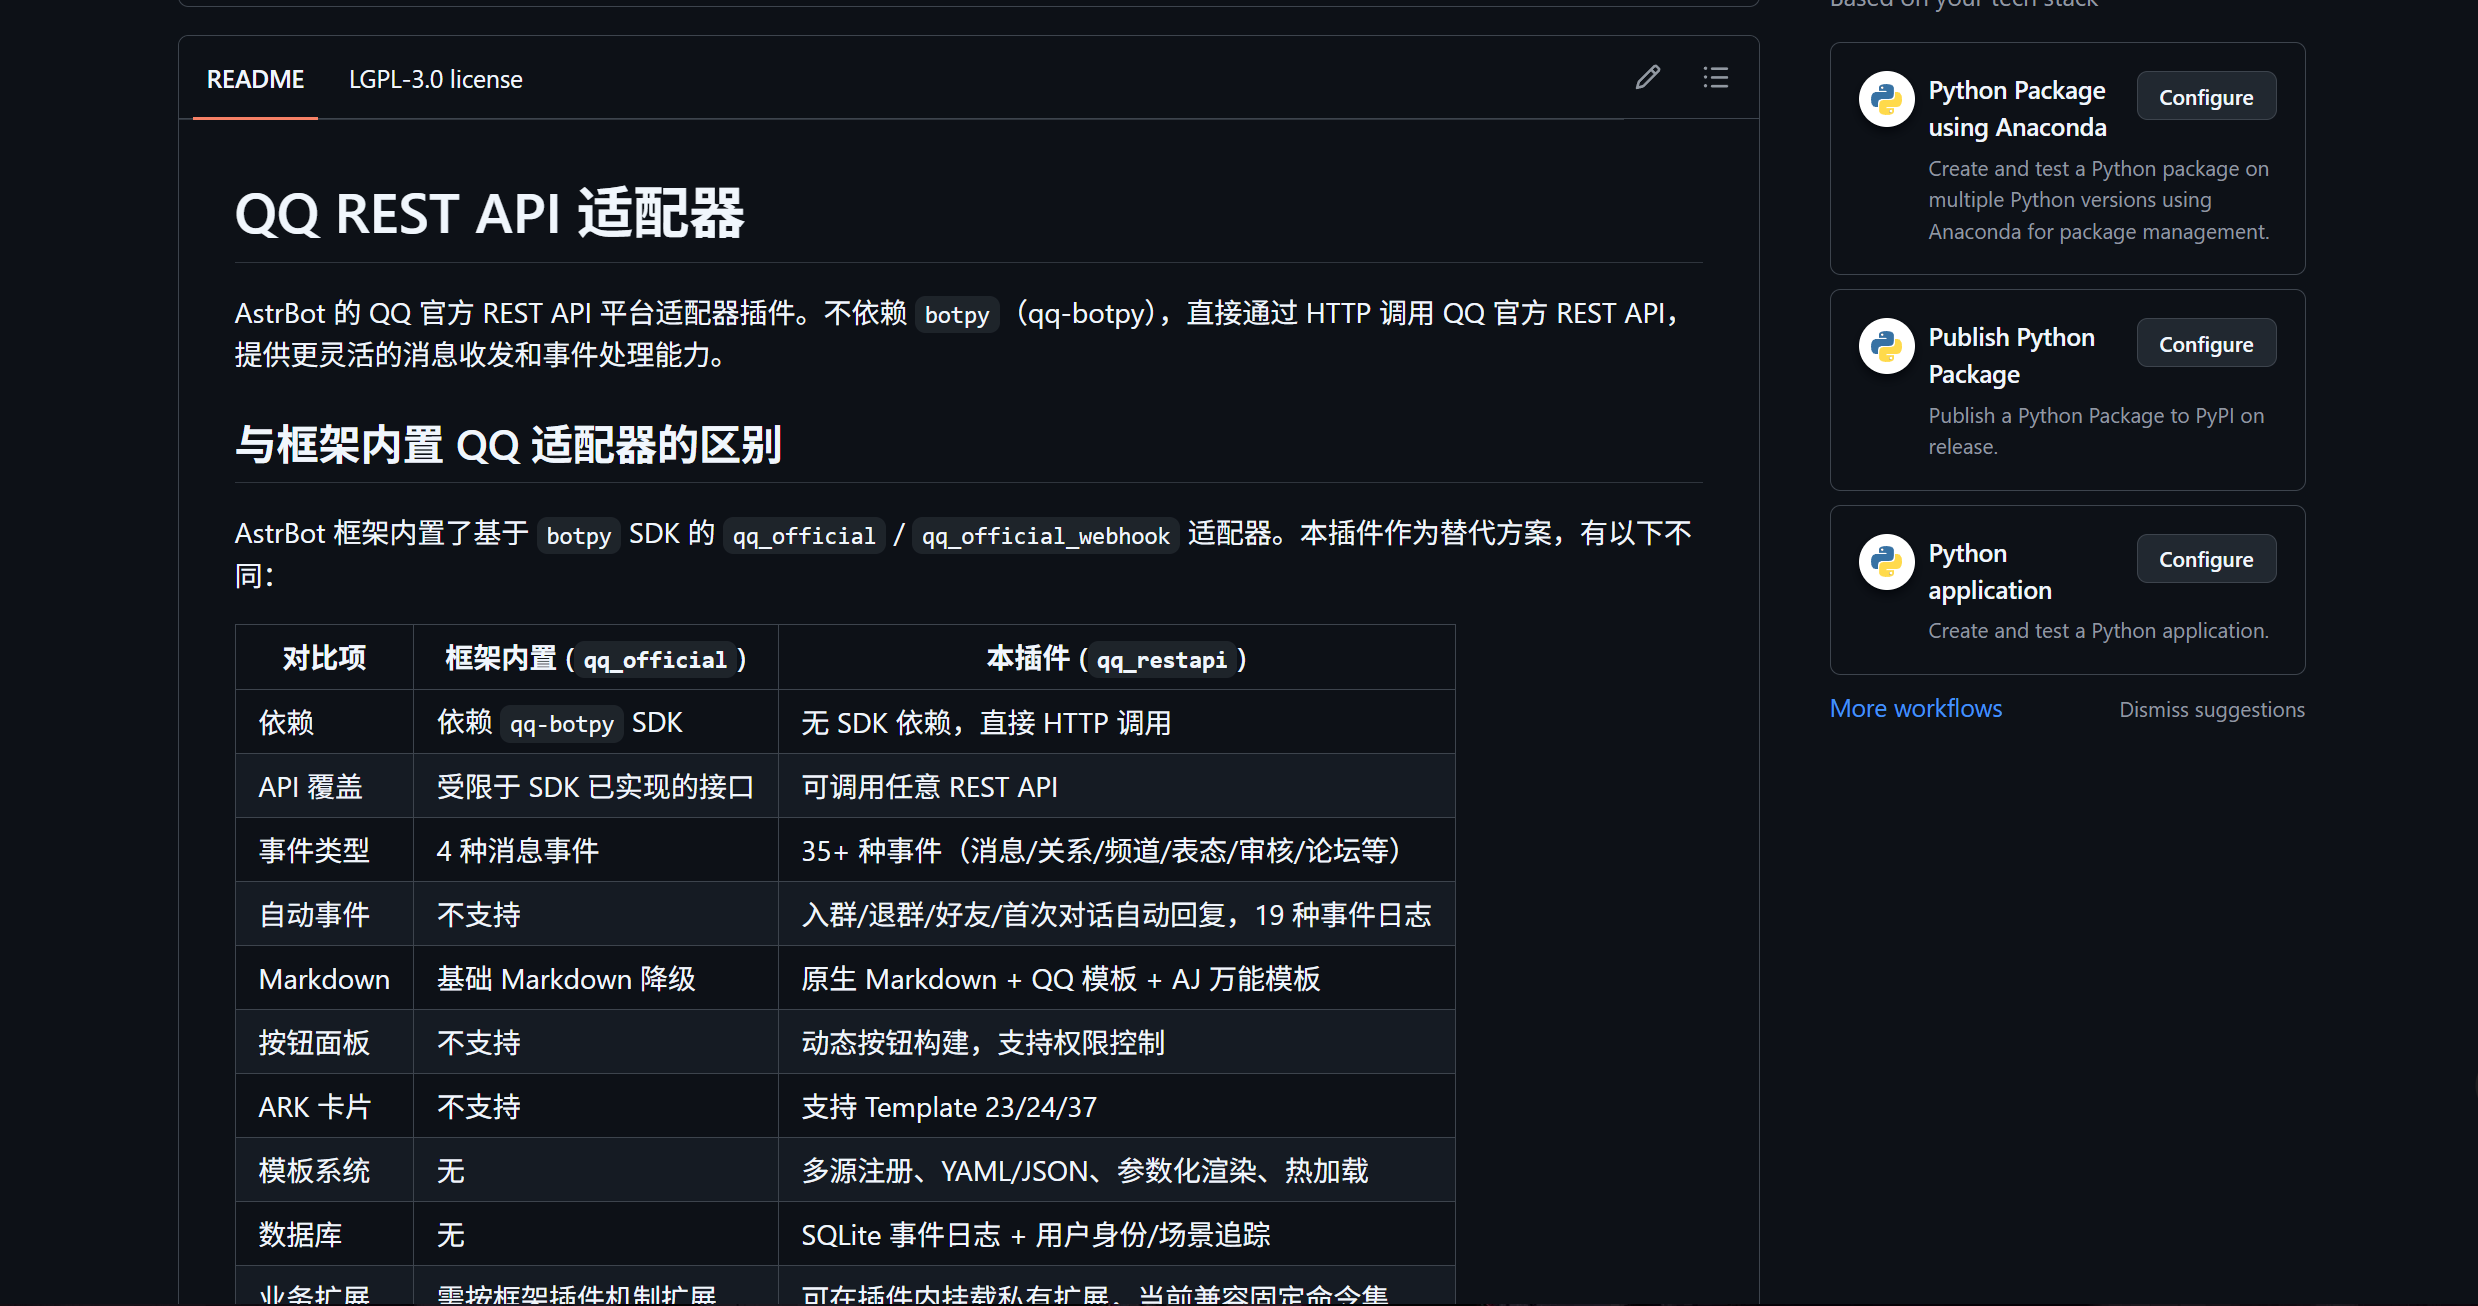The width and height of the screenshot is (2478, 1306).
Task: Click Python logo for Anaconda package workflow
Action: [x=1886, y=99]
